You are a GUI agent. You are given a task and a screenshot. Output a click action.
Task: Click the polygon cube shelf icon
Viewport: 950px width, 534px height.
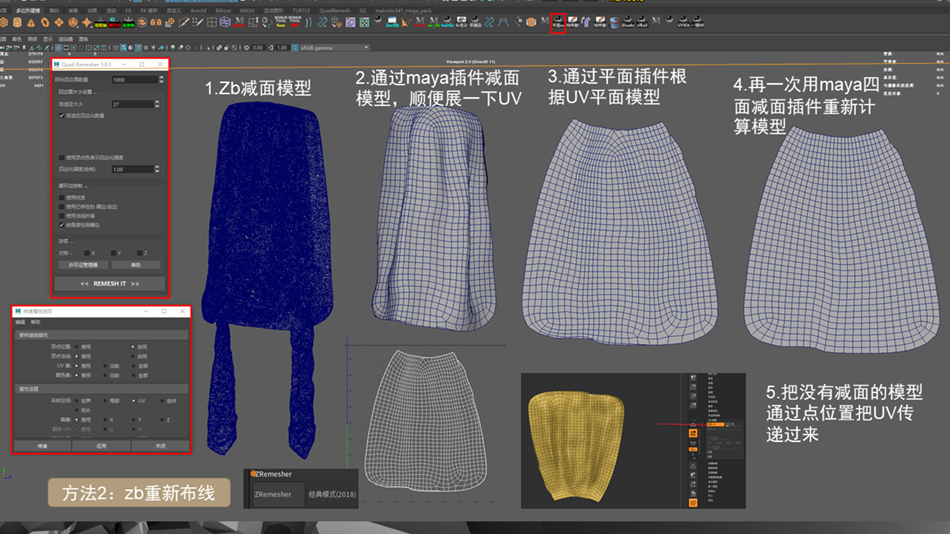[4, 22]
